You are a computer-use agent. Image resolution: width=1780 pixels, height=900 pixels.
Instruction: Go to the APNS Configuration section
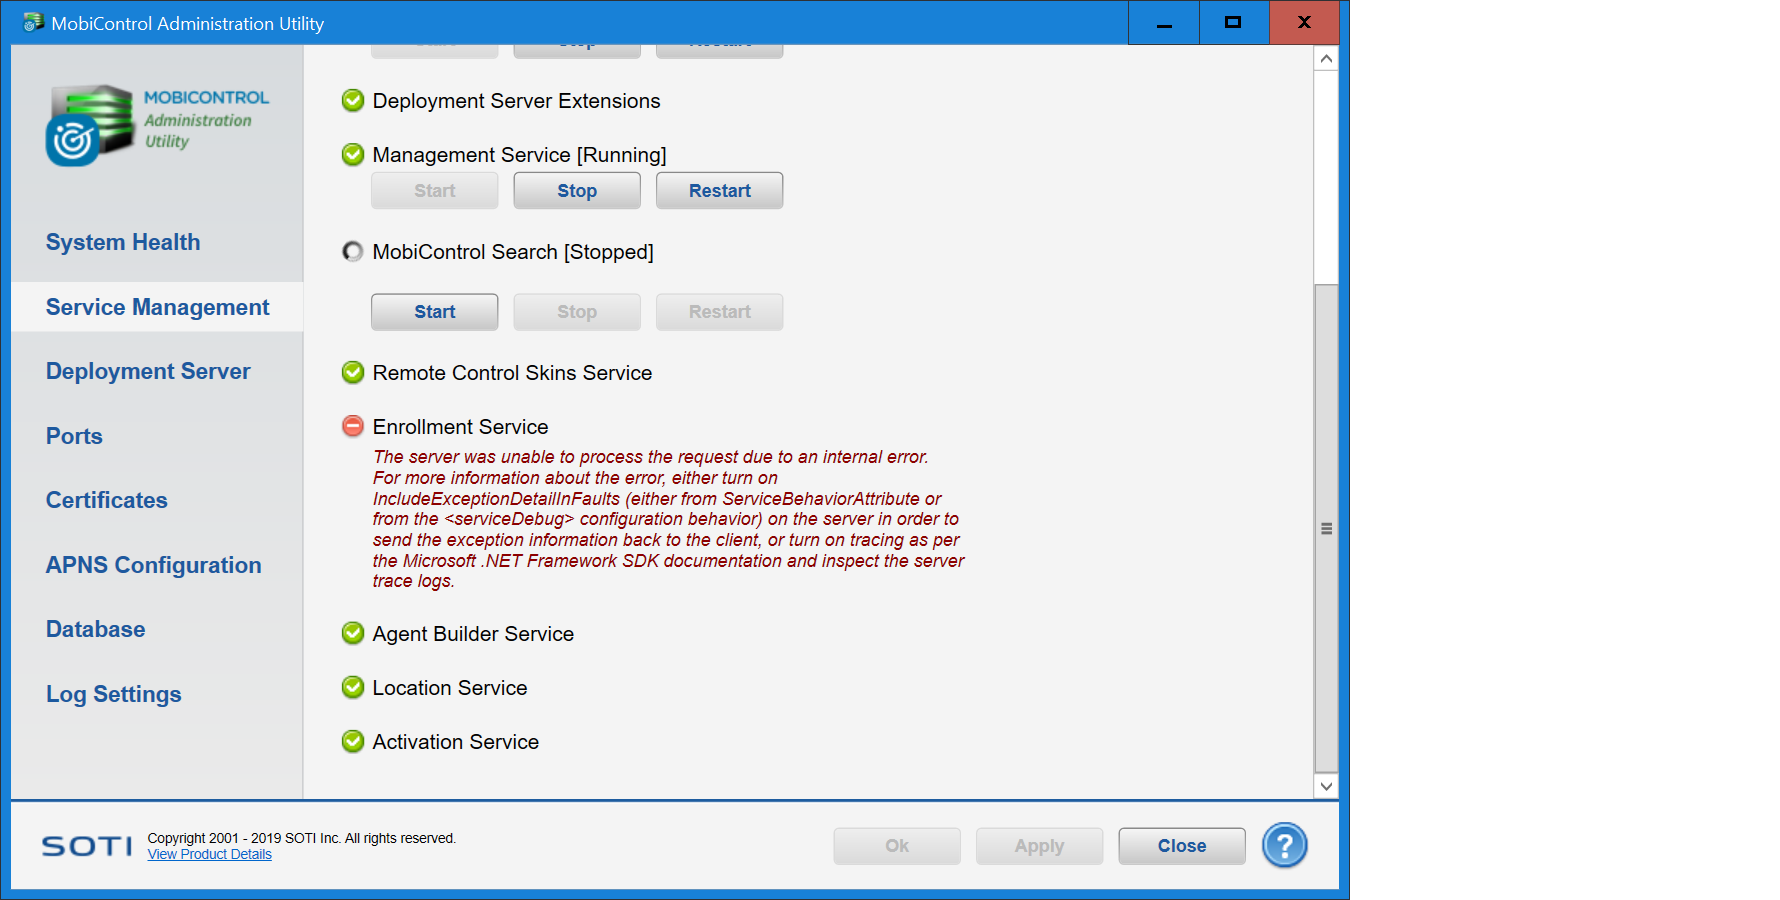coord(153,566)
